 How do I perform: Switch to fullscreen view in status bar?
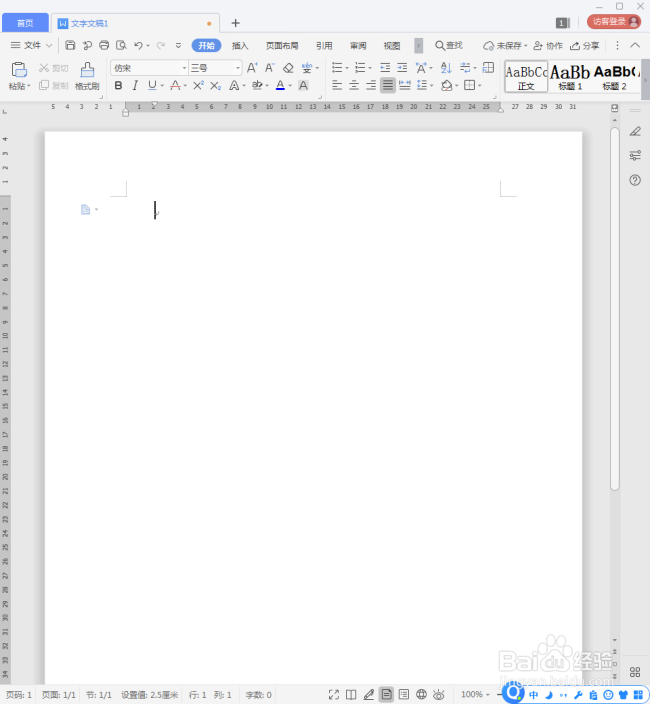[334, 695]
